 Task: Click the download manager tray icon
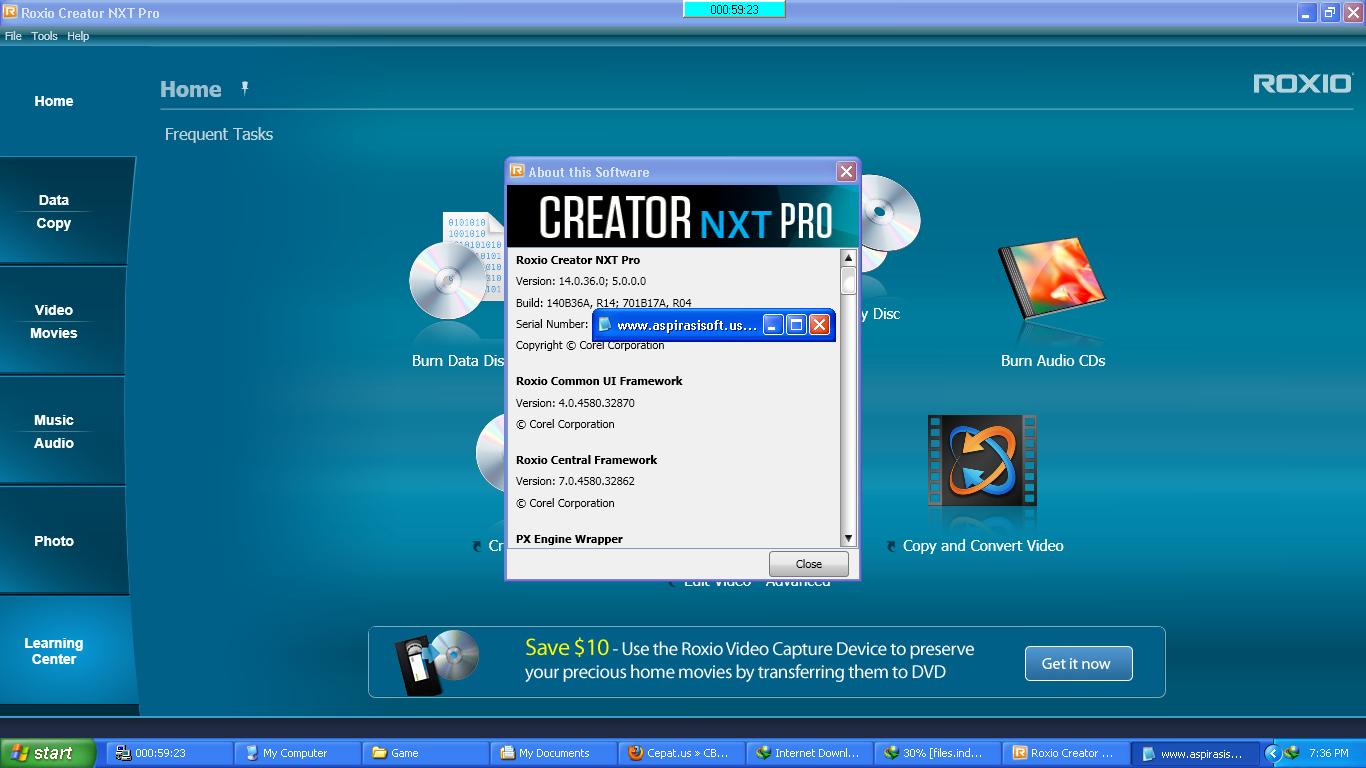(x=1292, y=754)
